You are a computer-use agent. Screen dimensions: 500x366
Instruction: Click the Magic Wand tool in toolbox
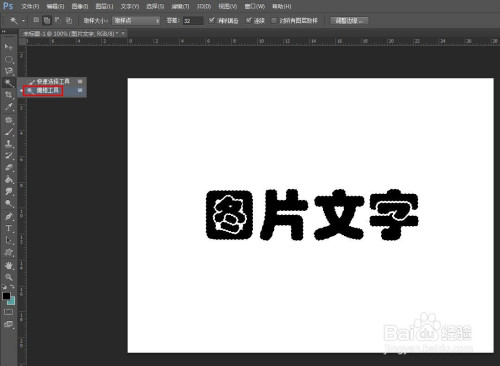[x=9, y=83]
